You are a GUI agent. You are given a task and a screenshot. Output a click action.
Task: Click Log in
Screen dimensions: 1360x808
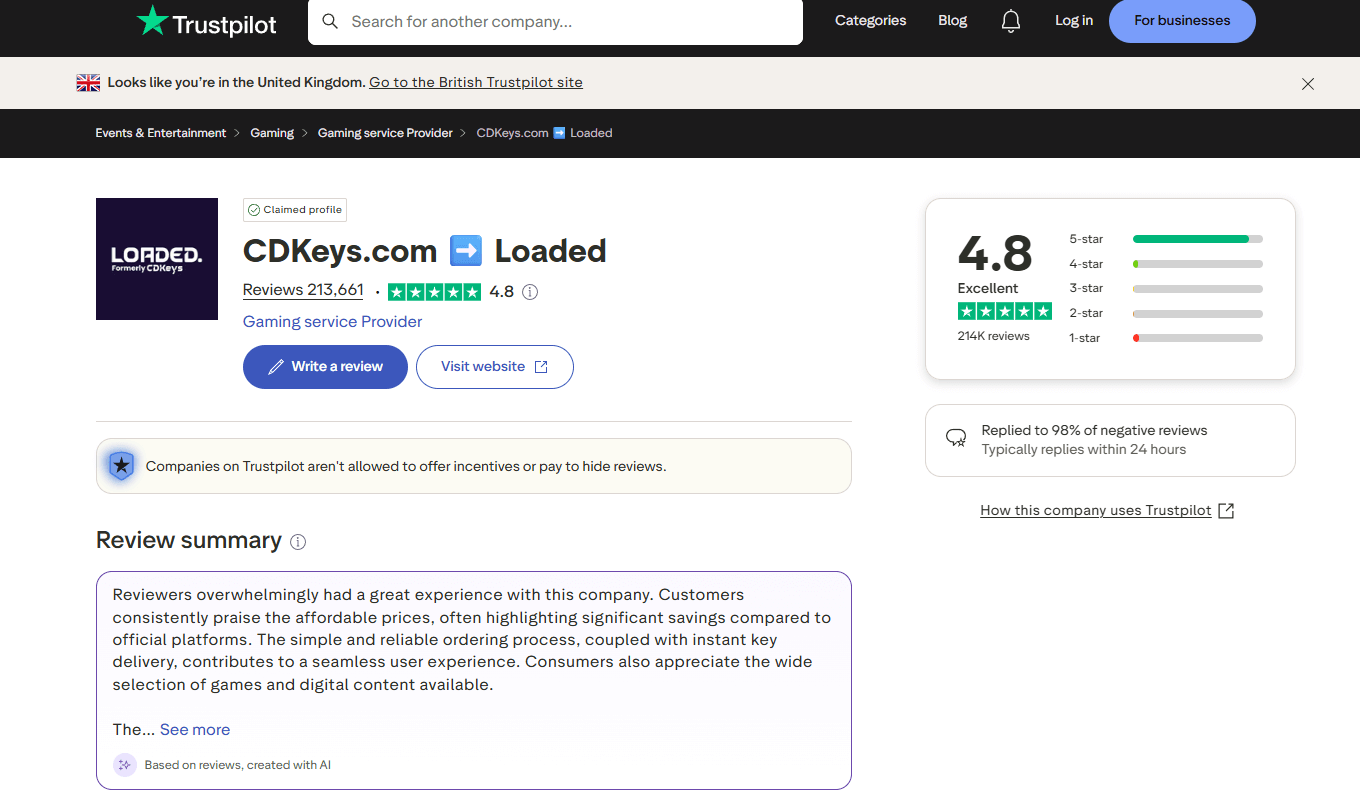pyautogui.click(x=1074, y=20)
